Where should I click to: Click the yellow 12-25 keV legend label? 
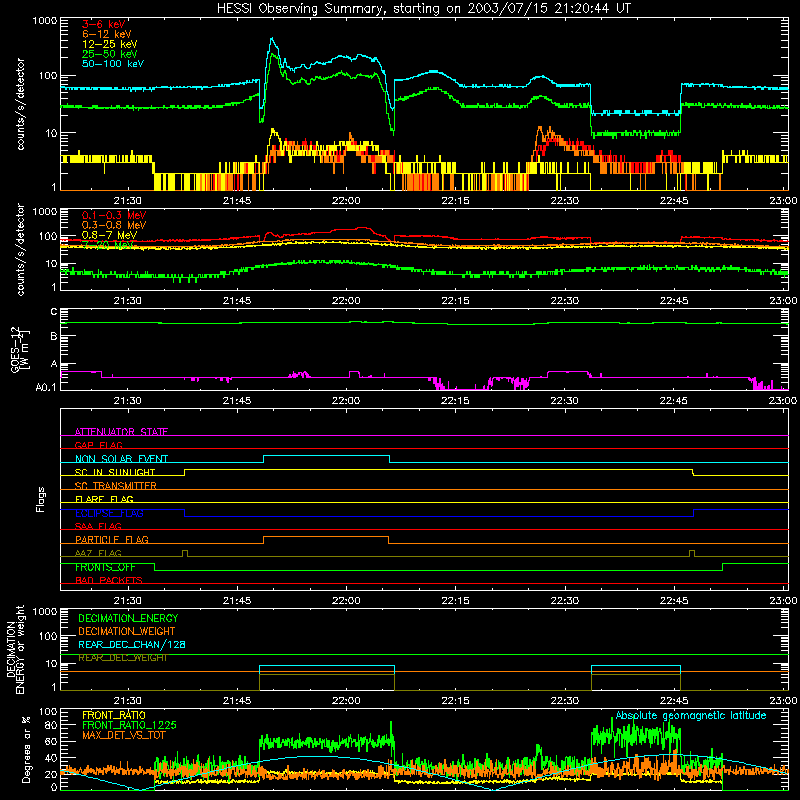[x=110, y=44]
